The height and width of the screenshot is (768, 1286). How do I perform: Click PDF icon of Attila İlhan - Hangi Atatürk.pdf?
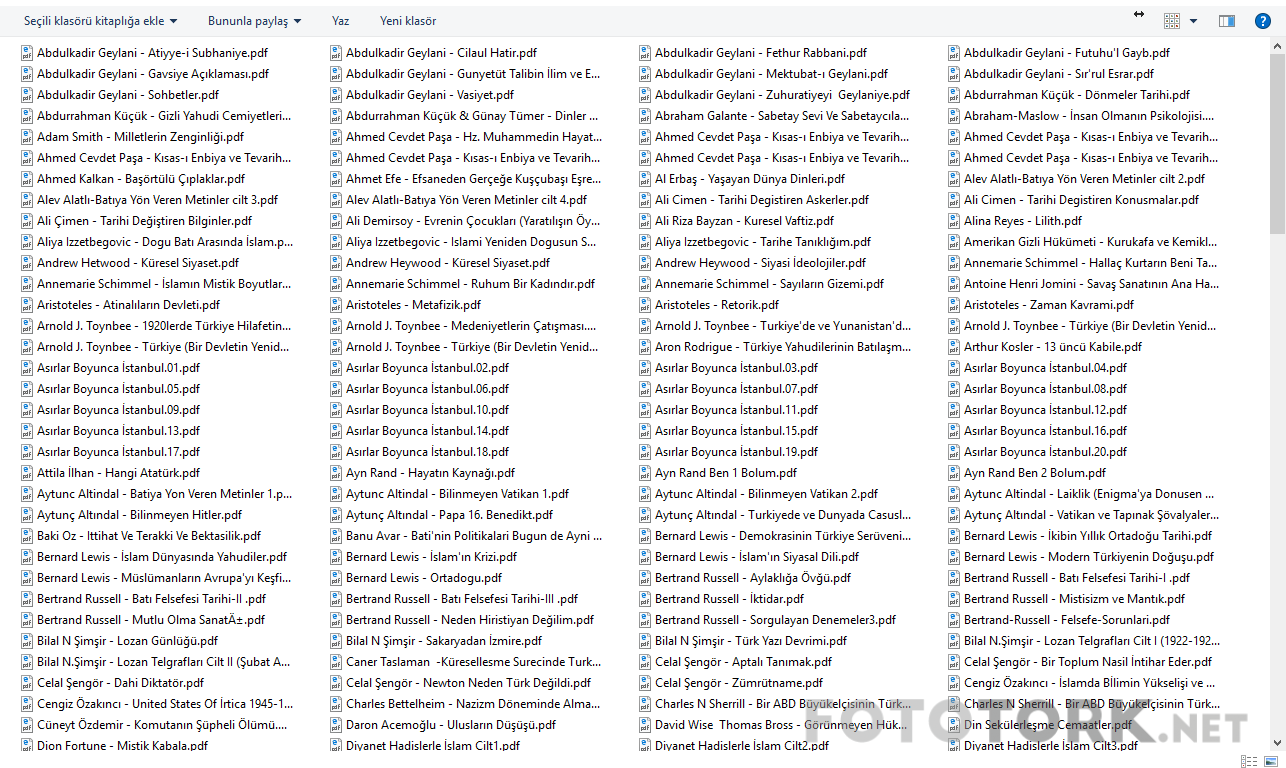point(27,473)
